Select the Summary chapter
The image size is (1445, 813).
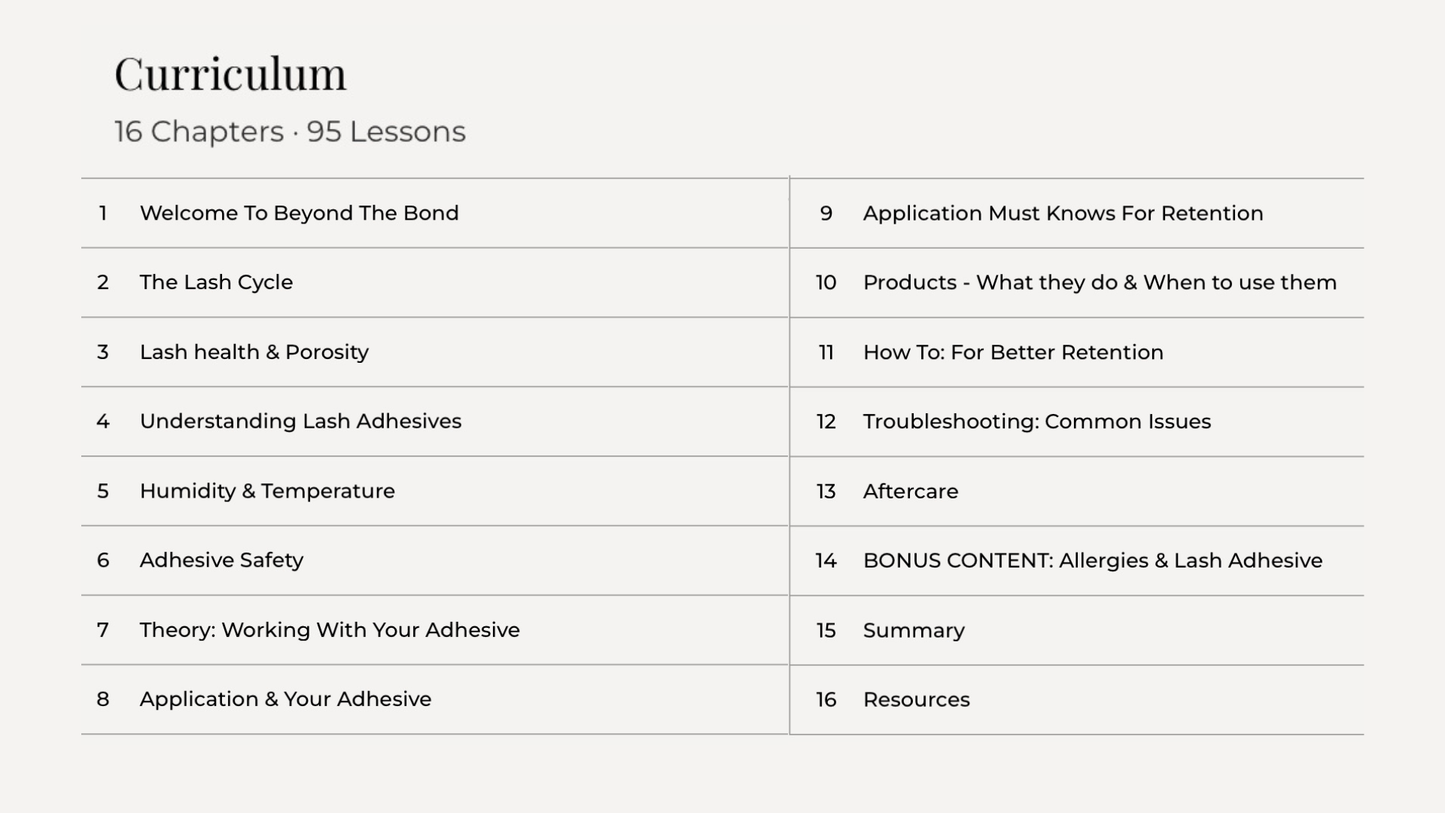pos(913,630)
